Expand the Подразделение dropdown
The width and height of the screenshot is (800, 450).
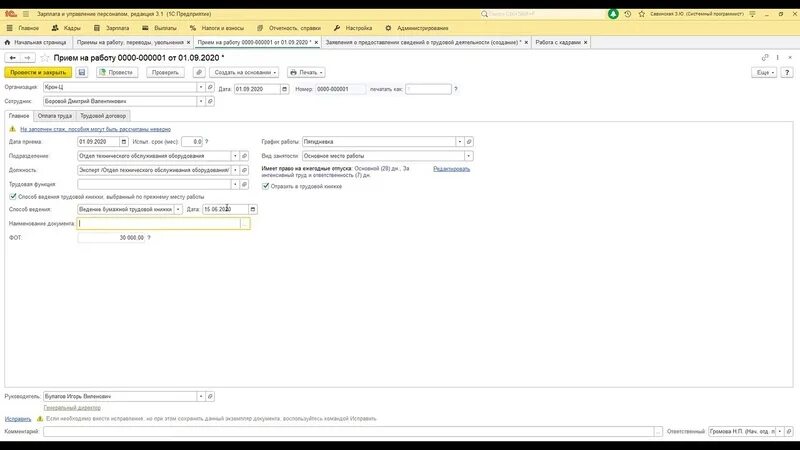pos(235,156)
